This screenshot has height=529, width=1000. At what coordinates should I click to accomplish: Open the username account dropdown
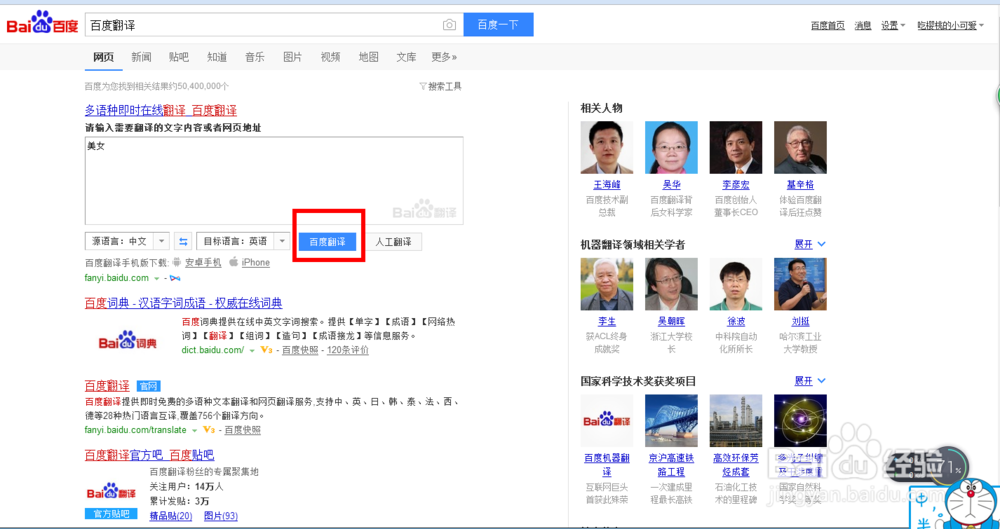[x=950, y=26]
